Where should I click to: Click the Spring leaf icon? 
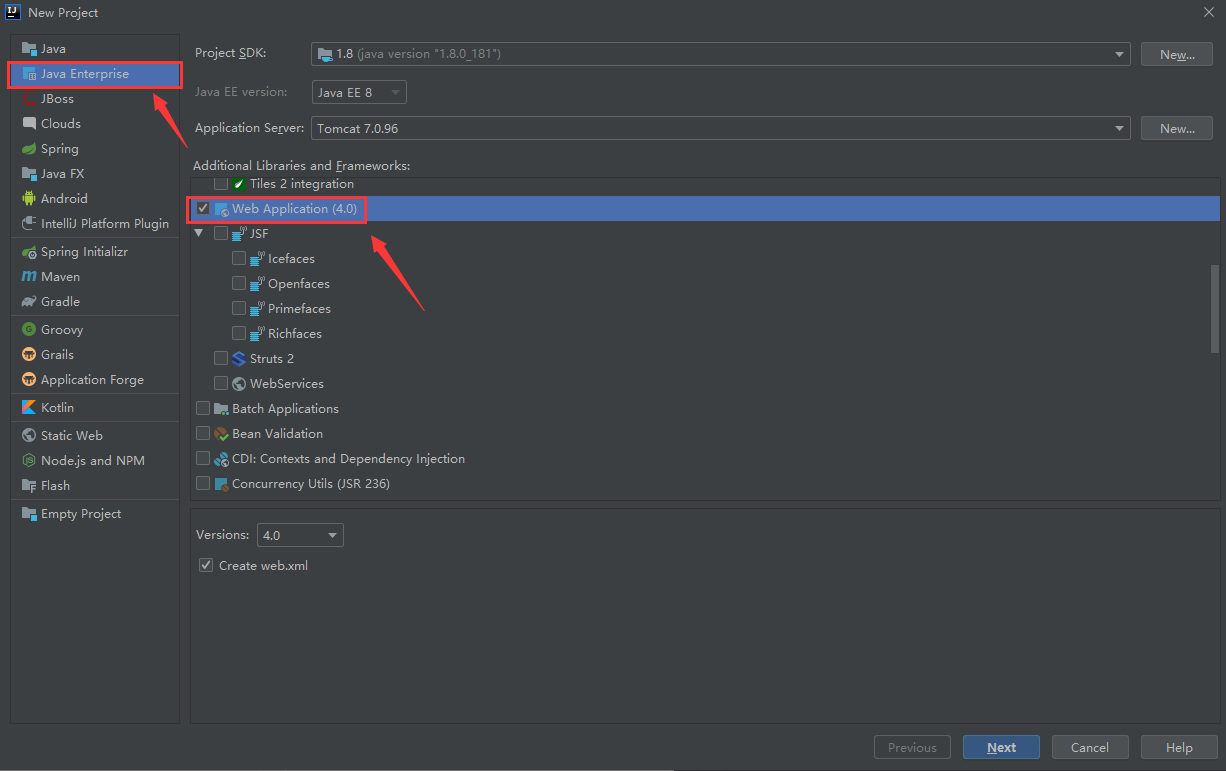(29, 149)
